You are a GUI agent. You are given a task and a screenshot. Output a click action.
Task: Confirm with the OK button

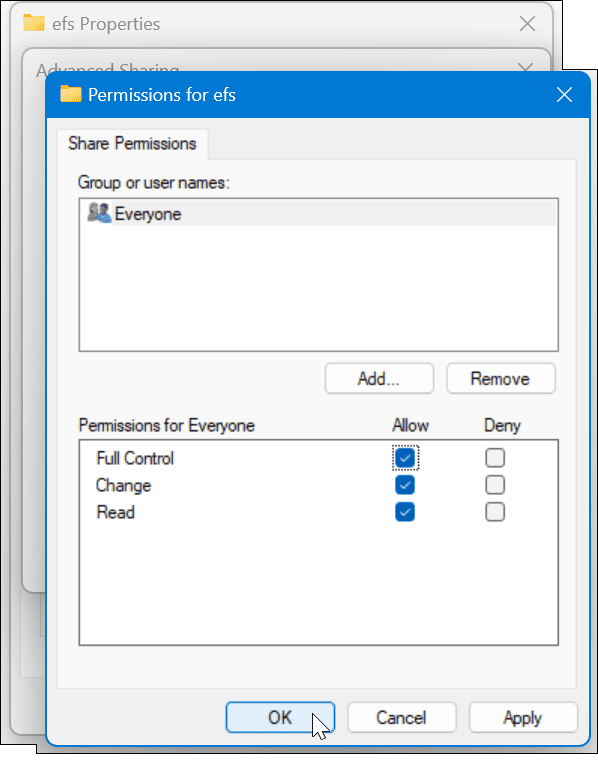click(280, 717)
